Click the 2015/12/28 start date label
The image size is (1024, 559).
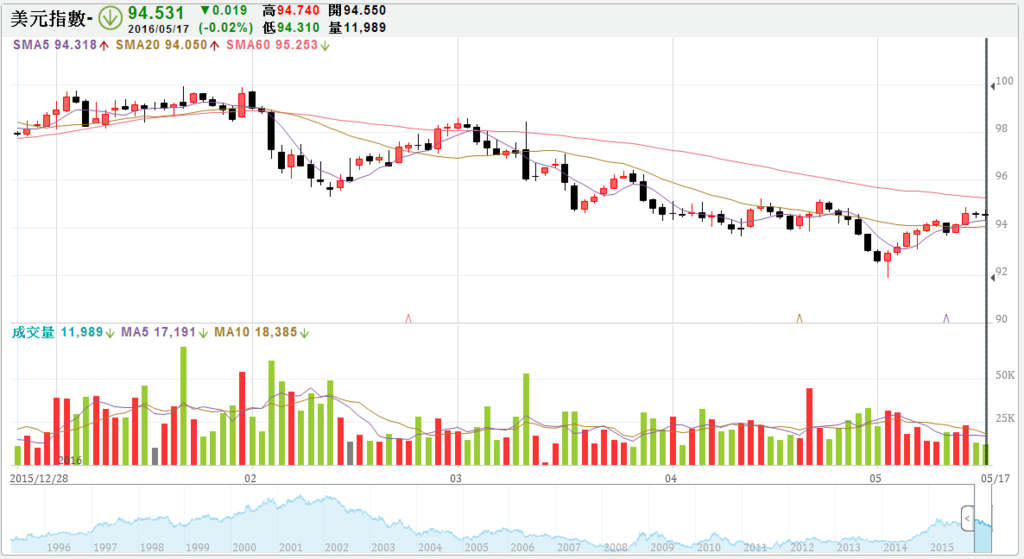pyautogui.click(x=39, y=478)
